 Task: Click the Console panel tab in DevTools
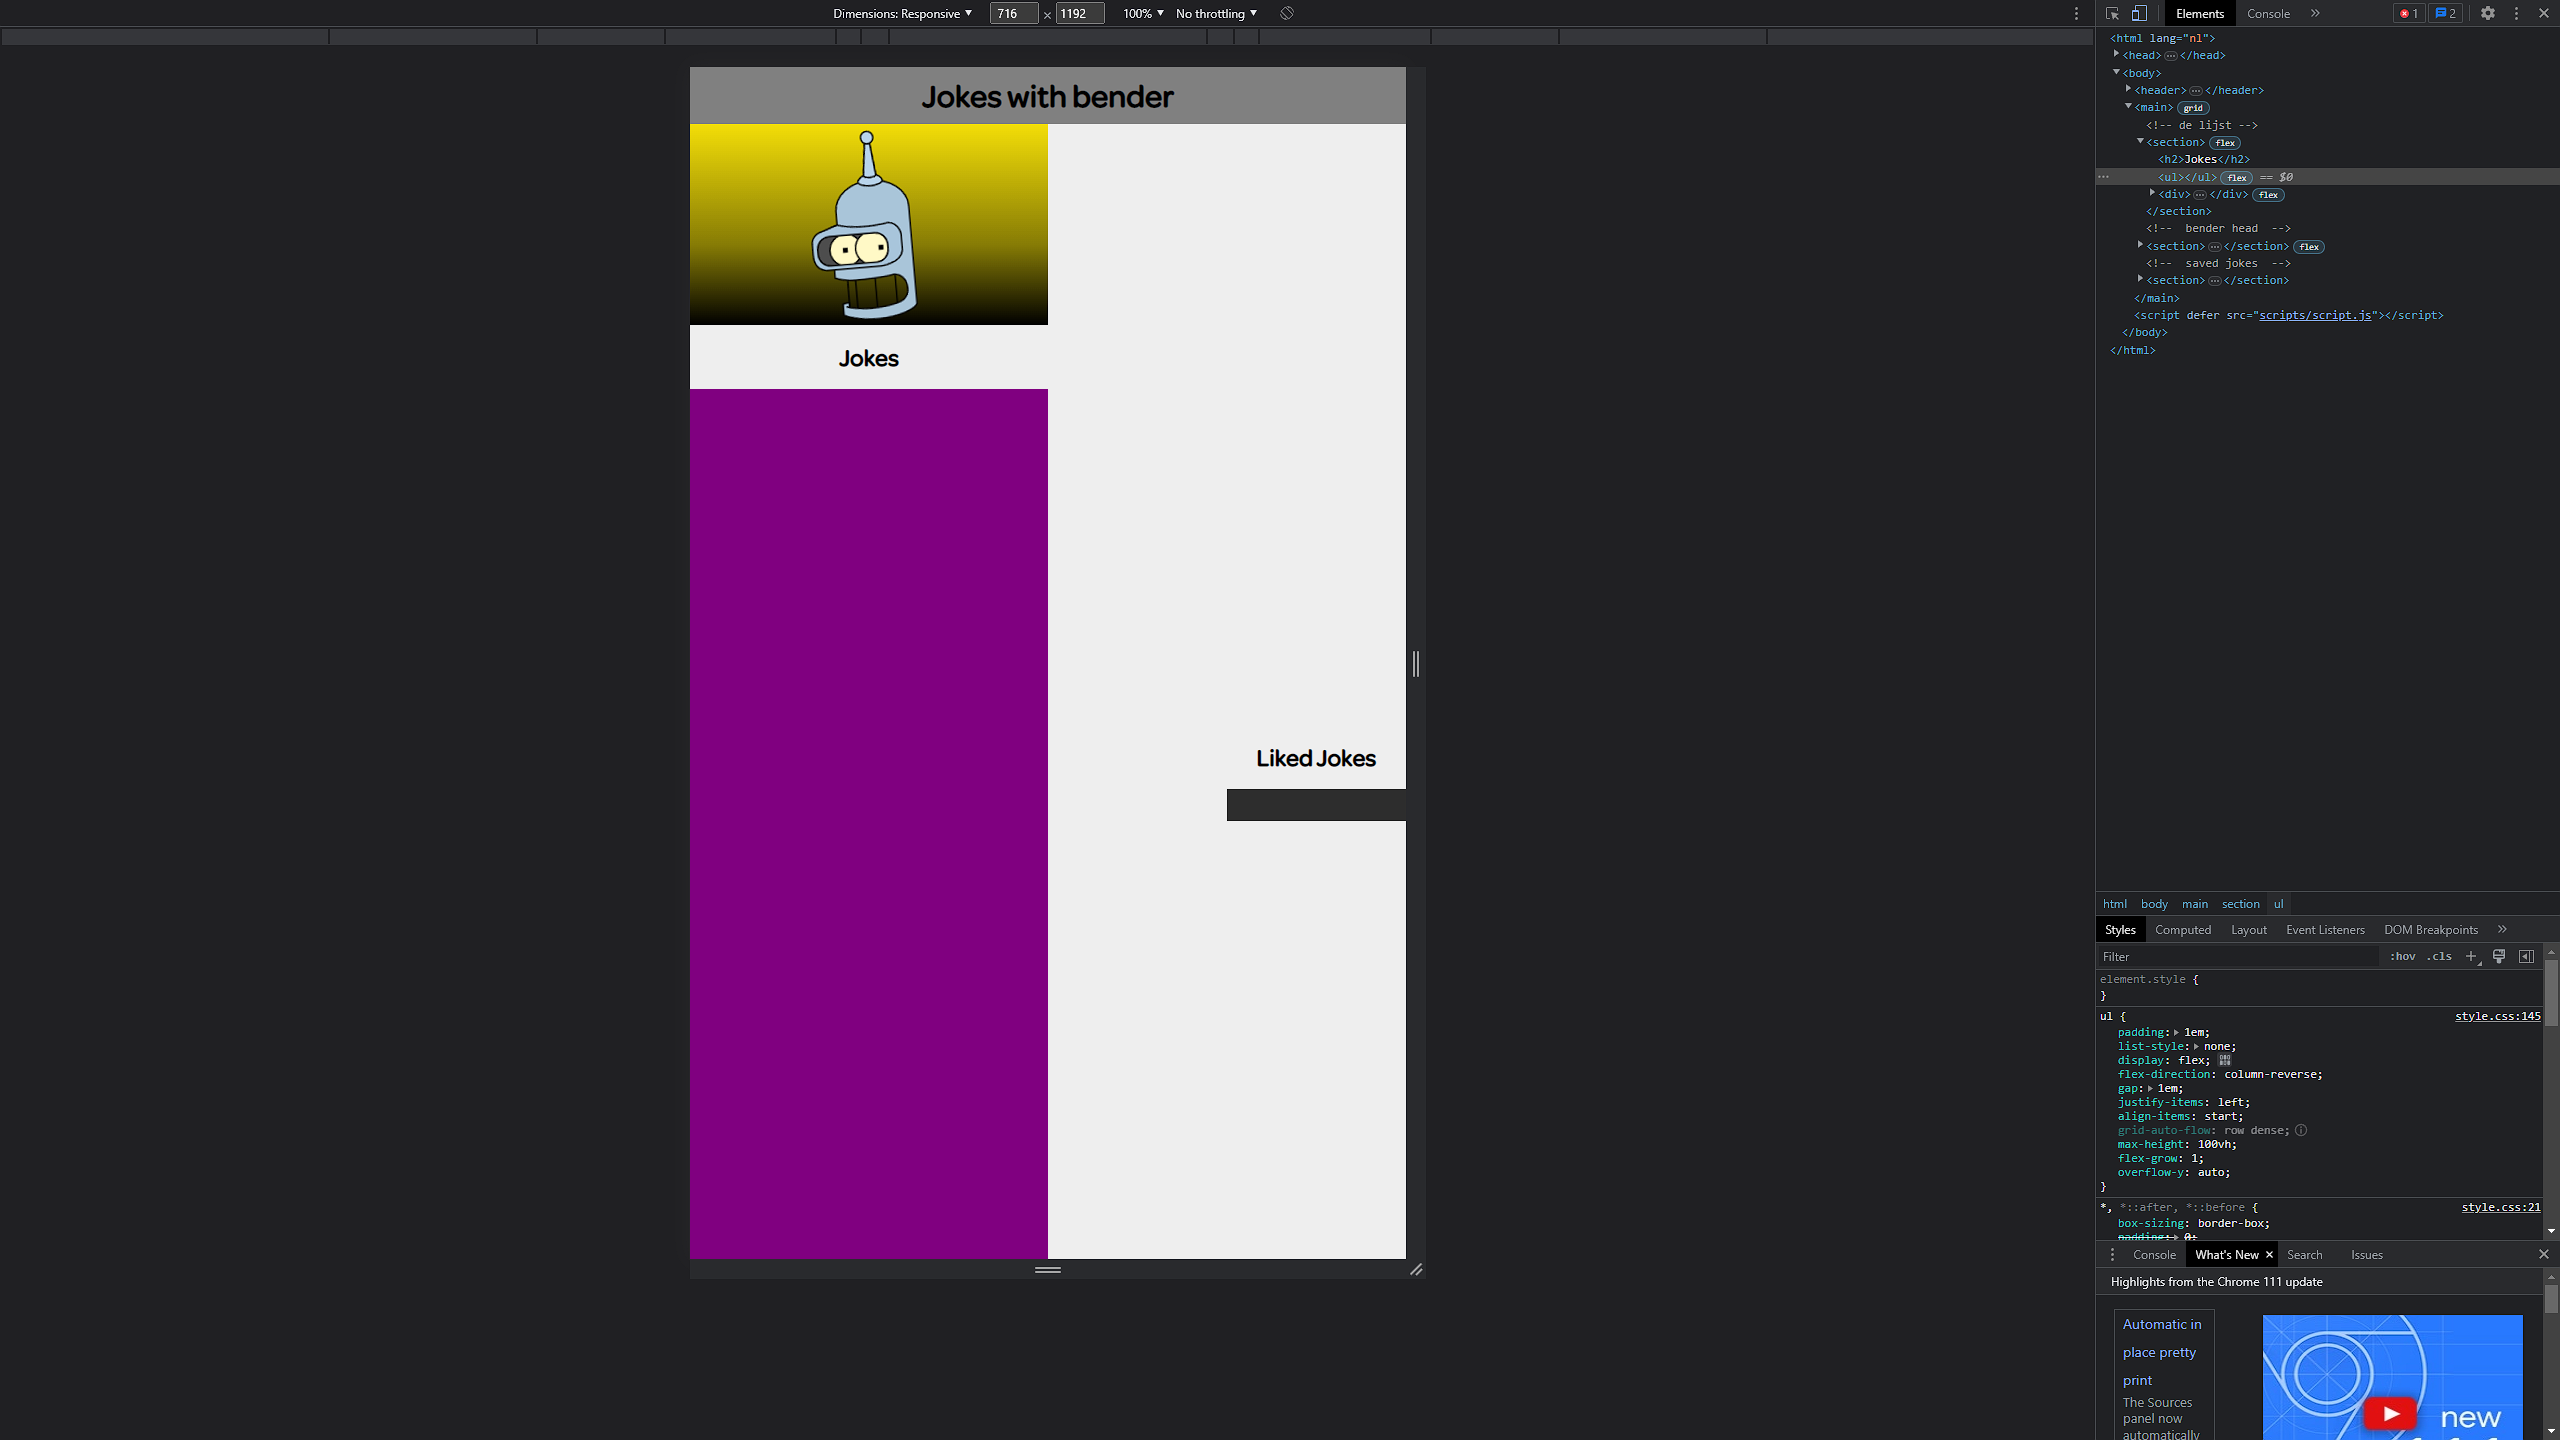click(2268, 14)
